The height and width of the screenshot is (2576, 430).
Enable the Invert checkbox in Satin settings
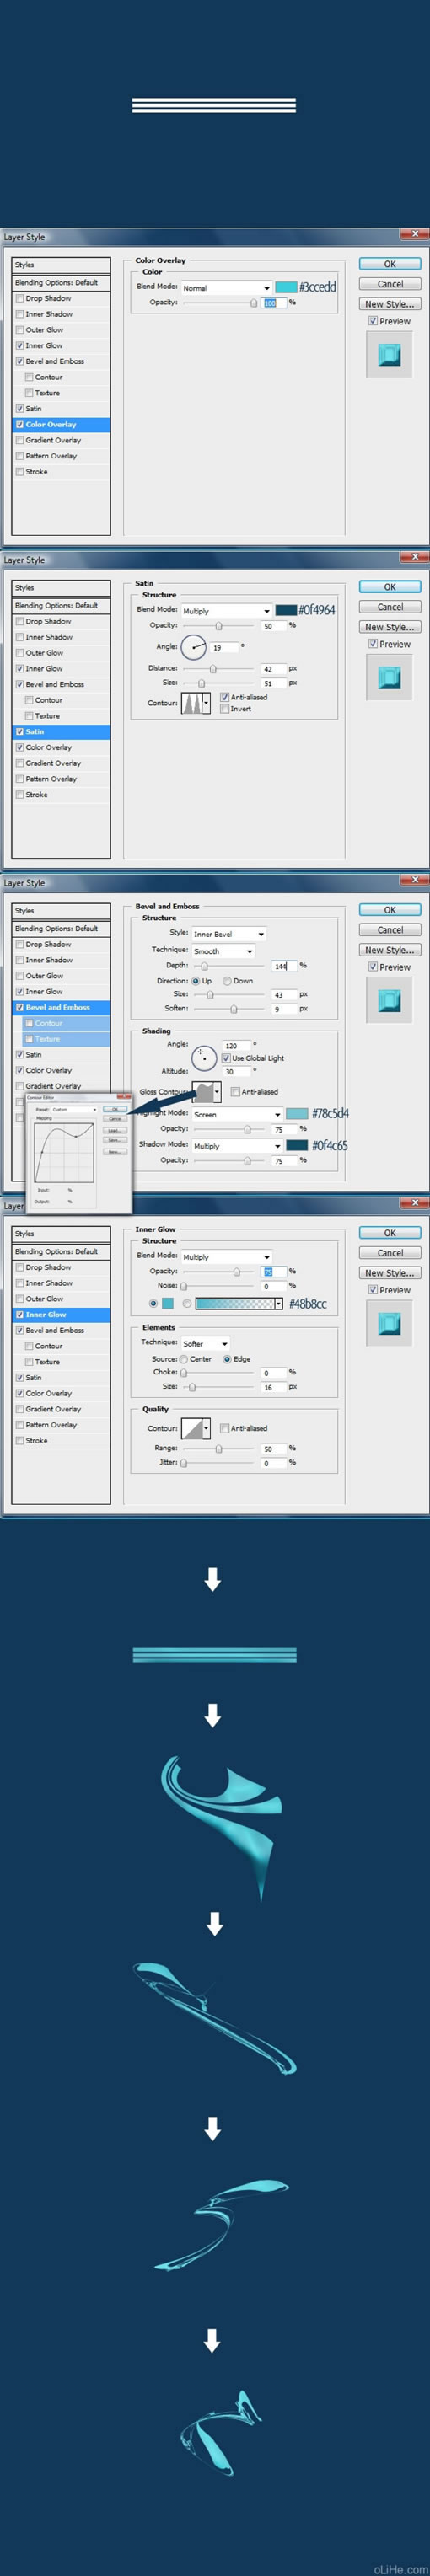click(x=225, y=709)
